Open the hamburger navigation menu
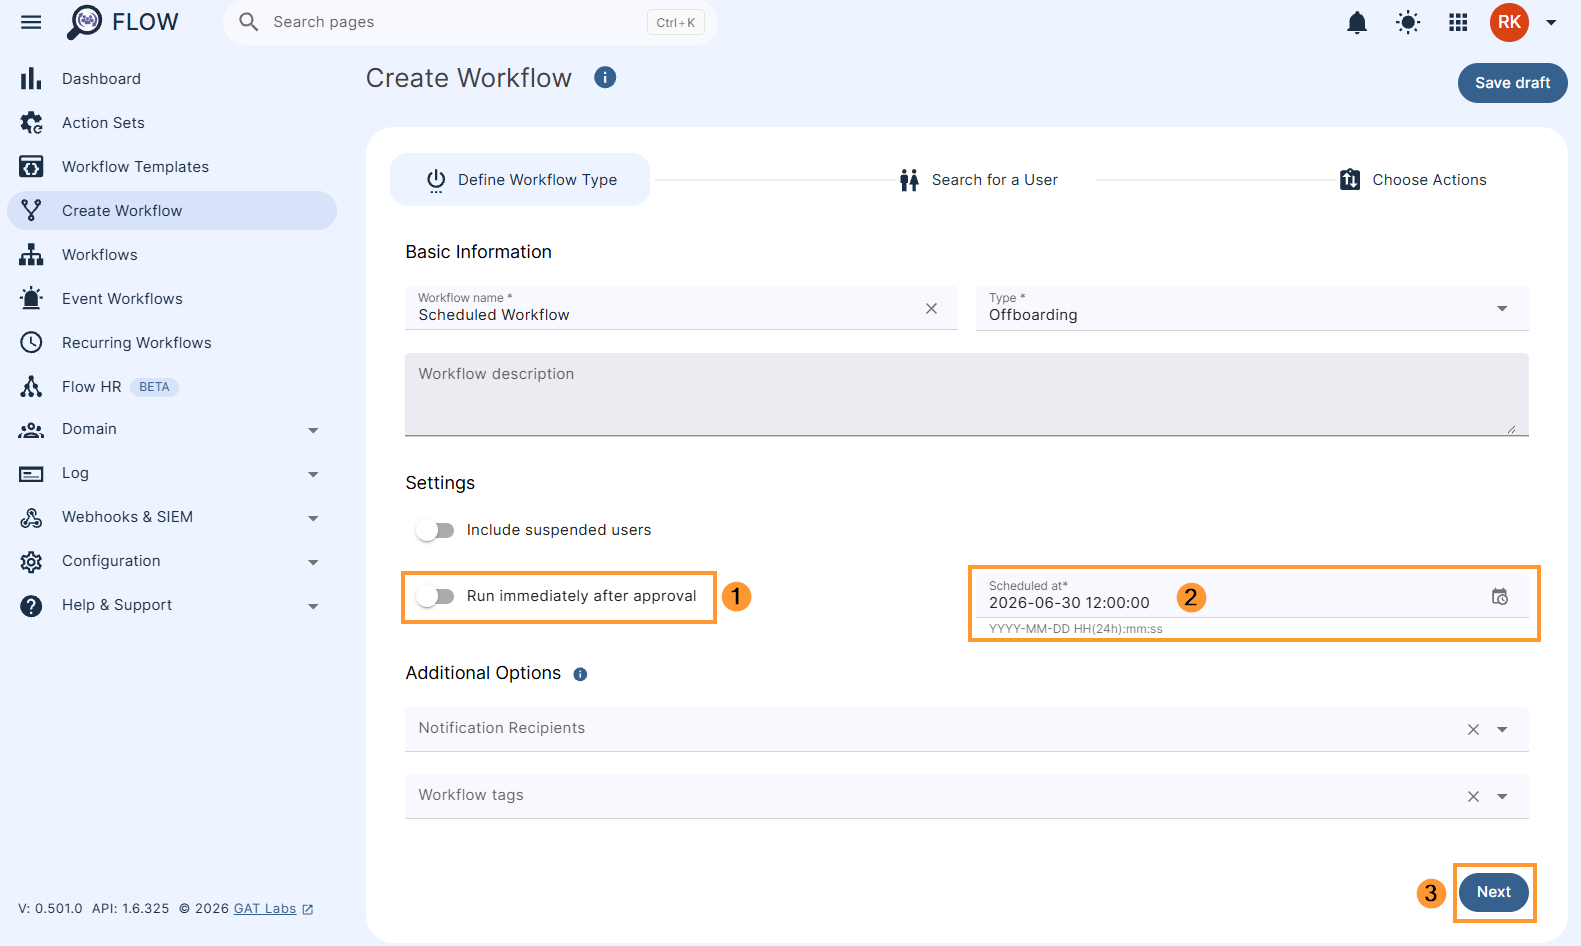 pos(31,22)
